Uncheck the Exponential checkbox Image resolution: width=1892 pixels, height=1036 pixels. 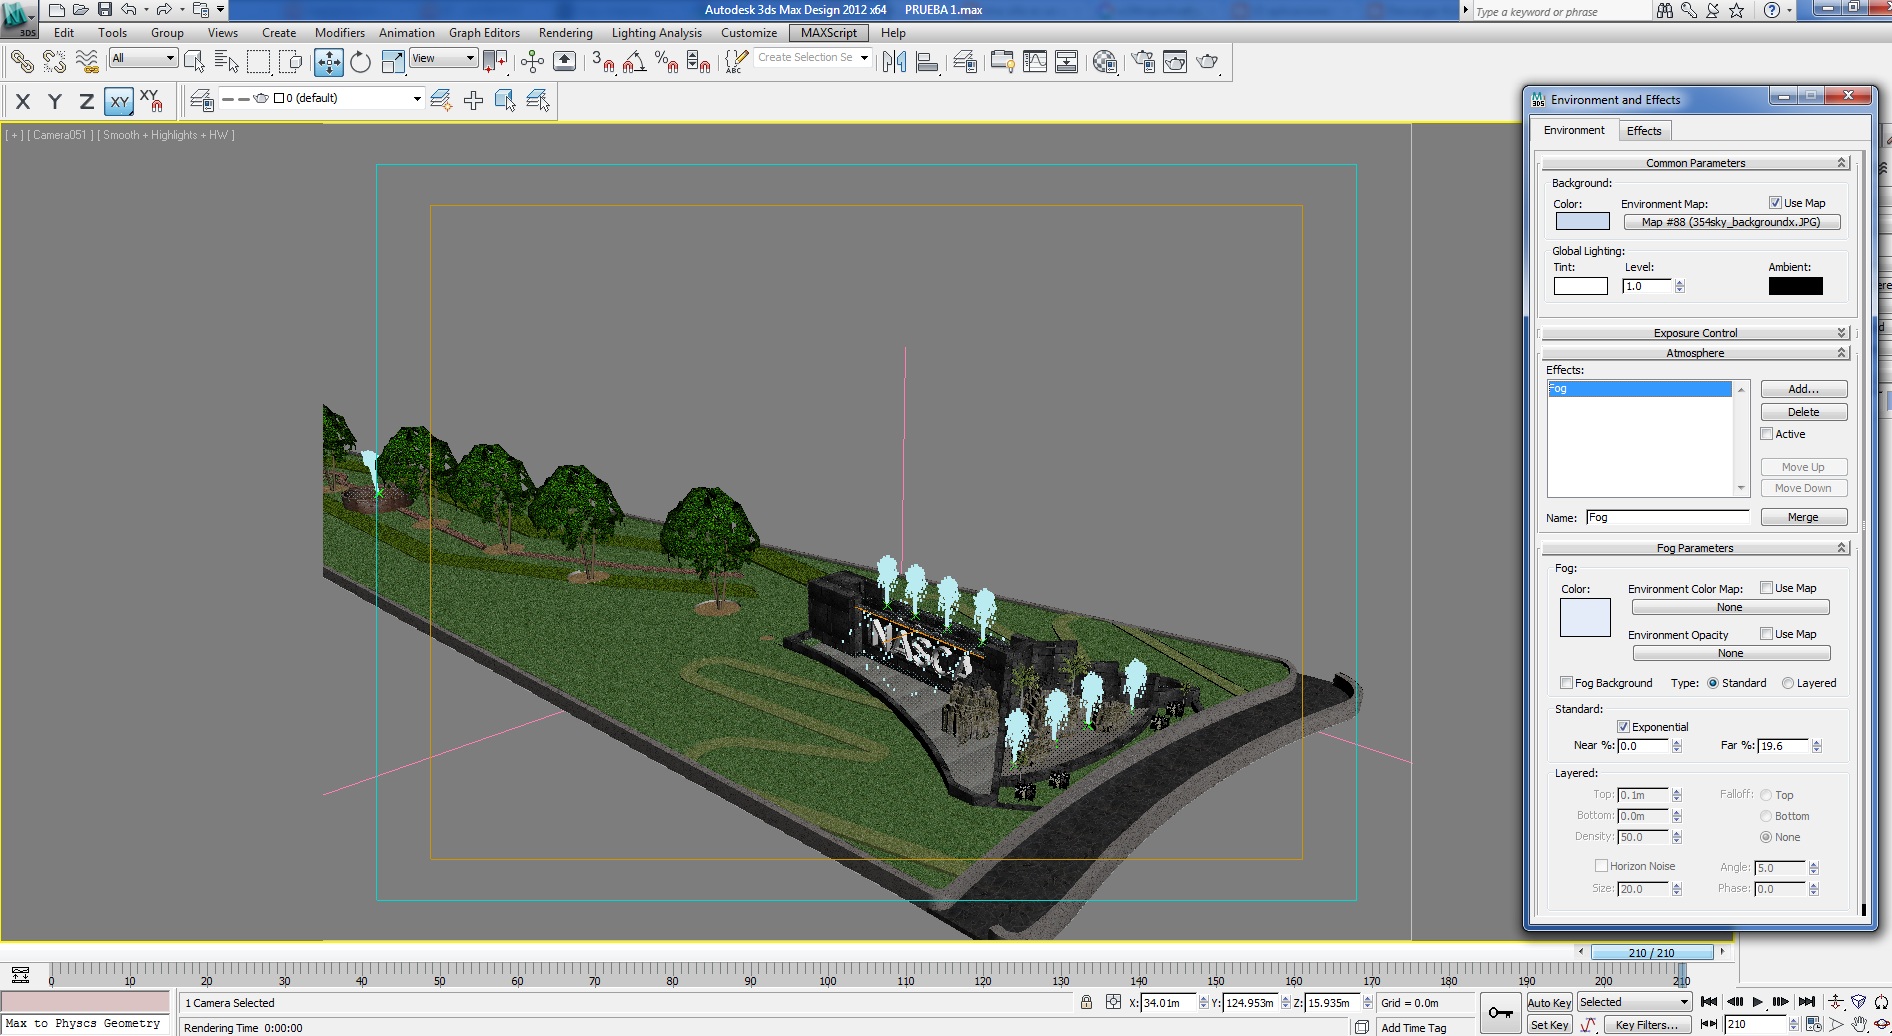[1623, 727]
